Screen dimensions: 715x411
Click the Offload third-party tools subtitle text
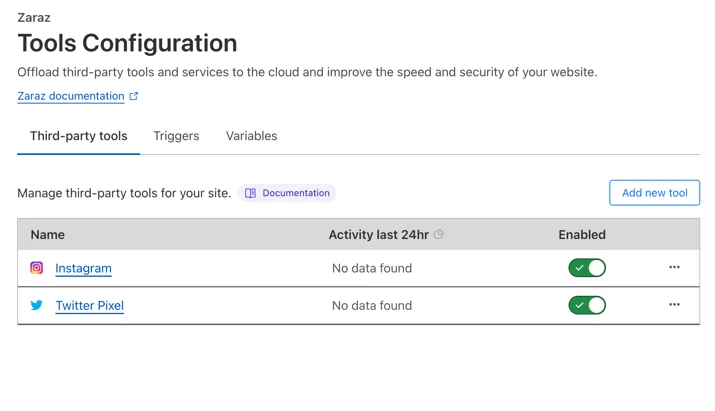pyautogui.click(x=307, y=72)
